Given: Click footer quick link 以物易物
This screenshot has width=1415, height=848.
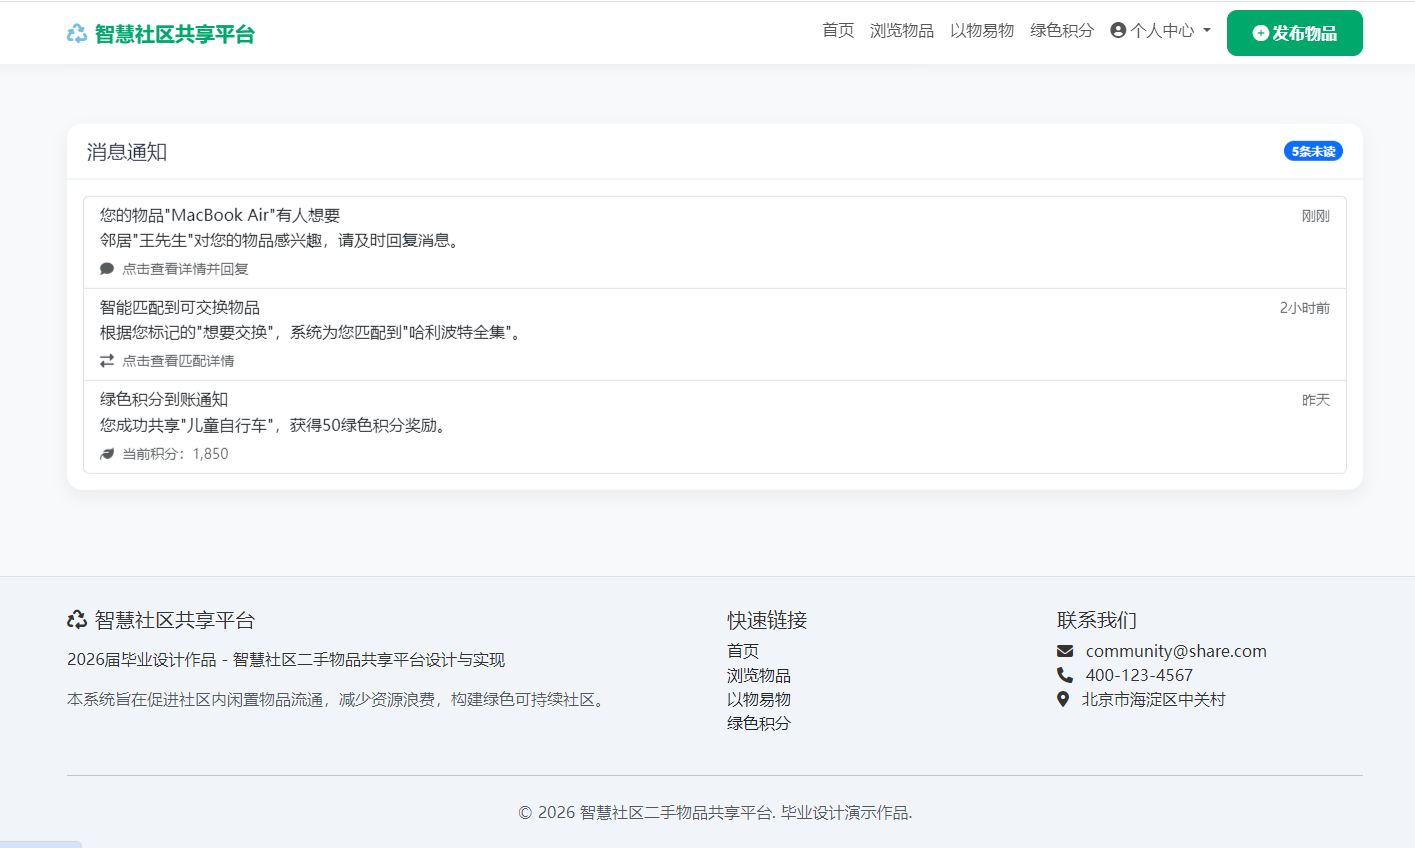Looking at the screenshot, I should click(x=759, y=700).
